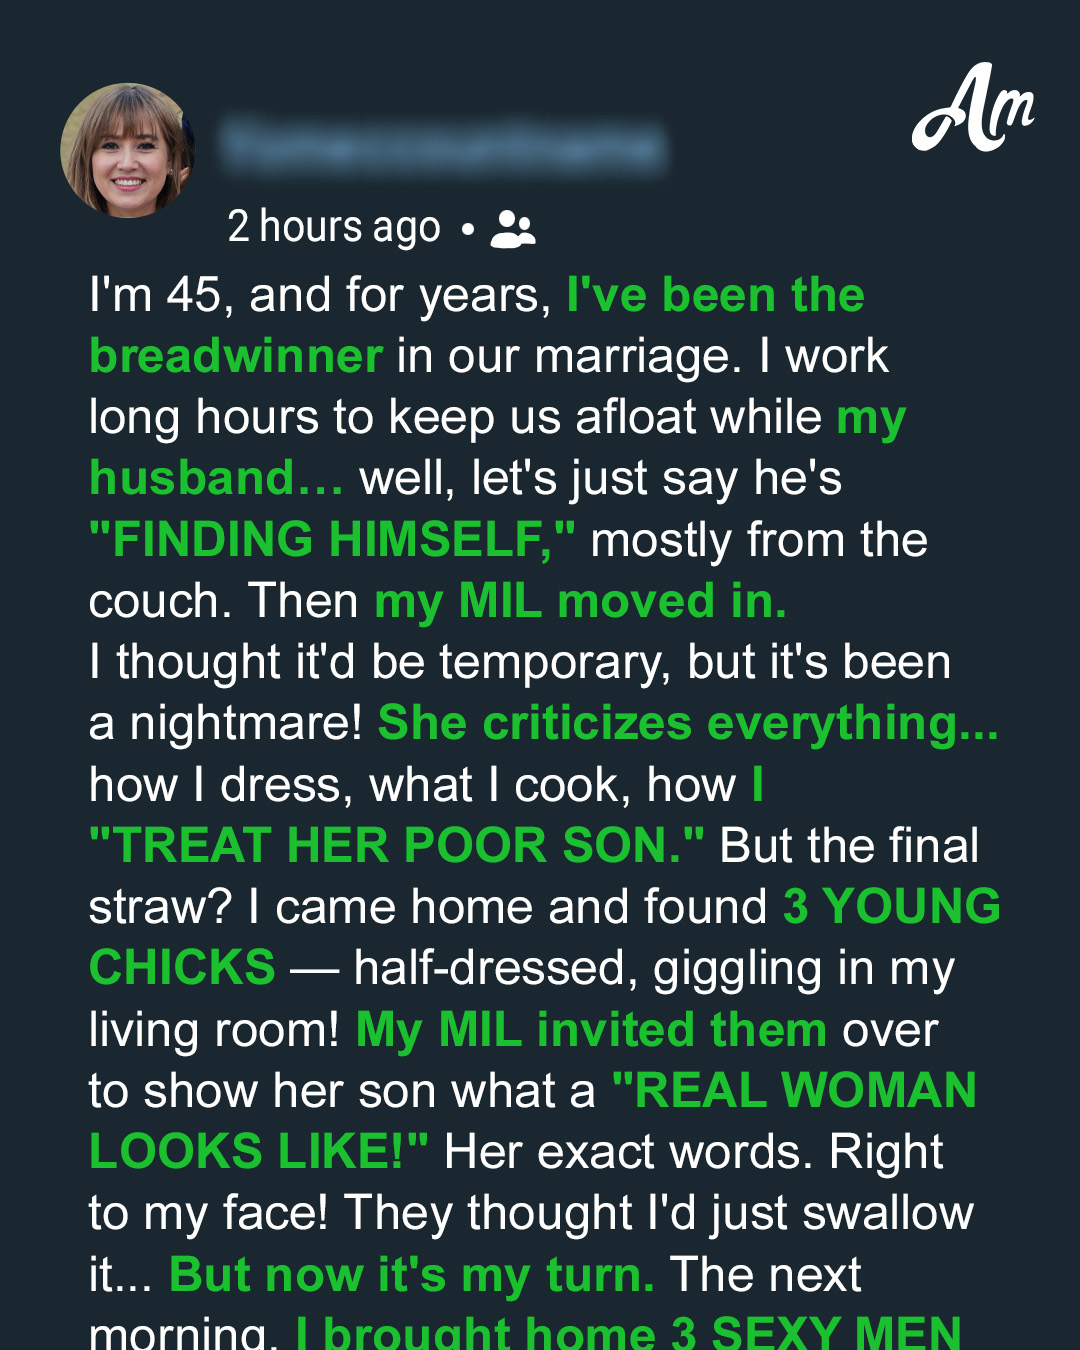This screenshot has width=1080, height=1350.
Task: Click the green word 'husband…'
Action: point(216,479)
